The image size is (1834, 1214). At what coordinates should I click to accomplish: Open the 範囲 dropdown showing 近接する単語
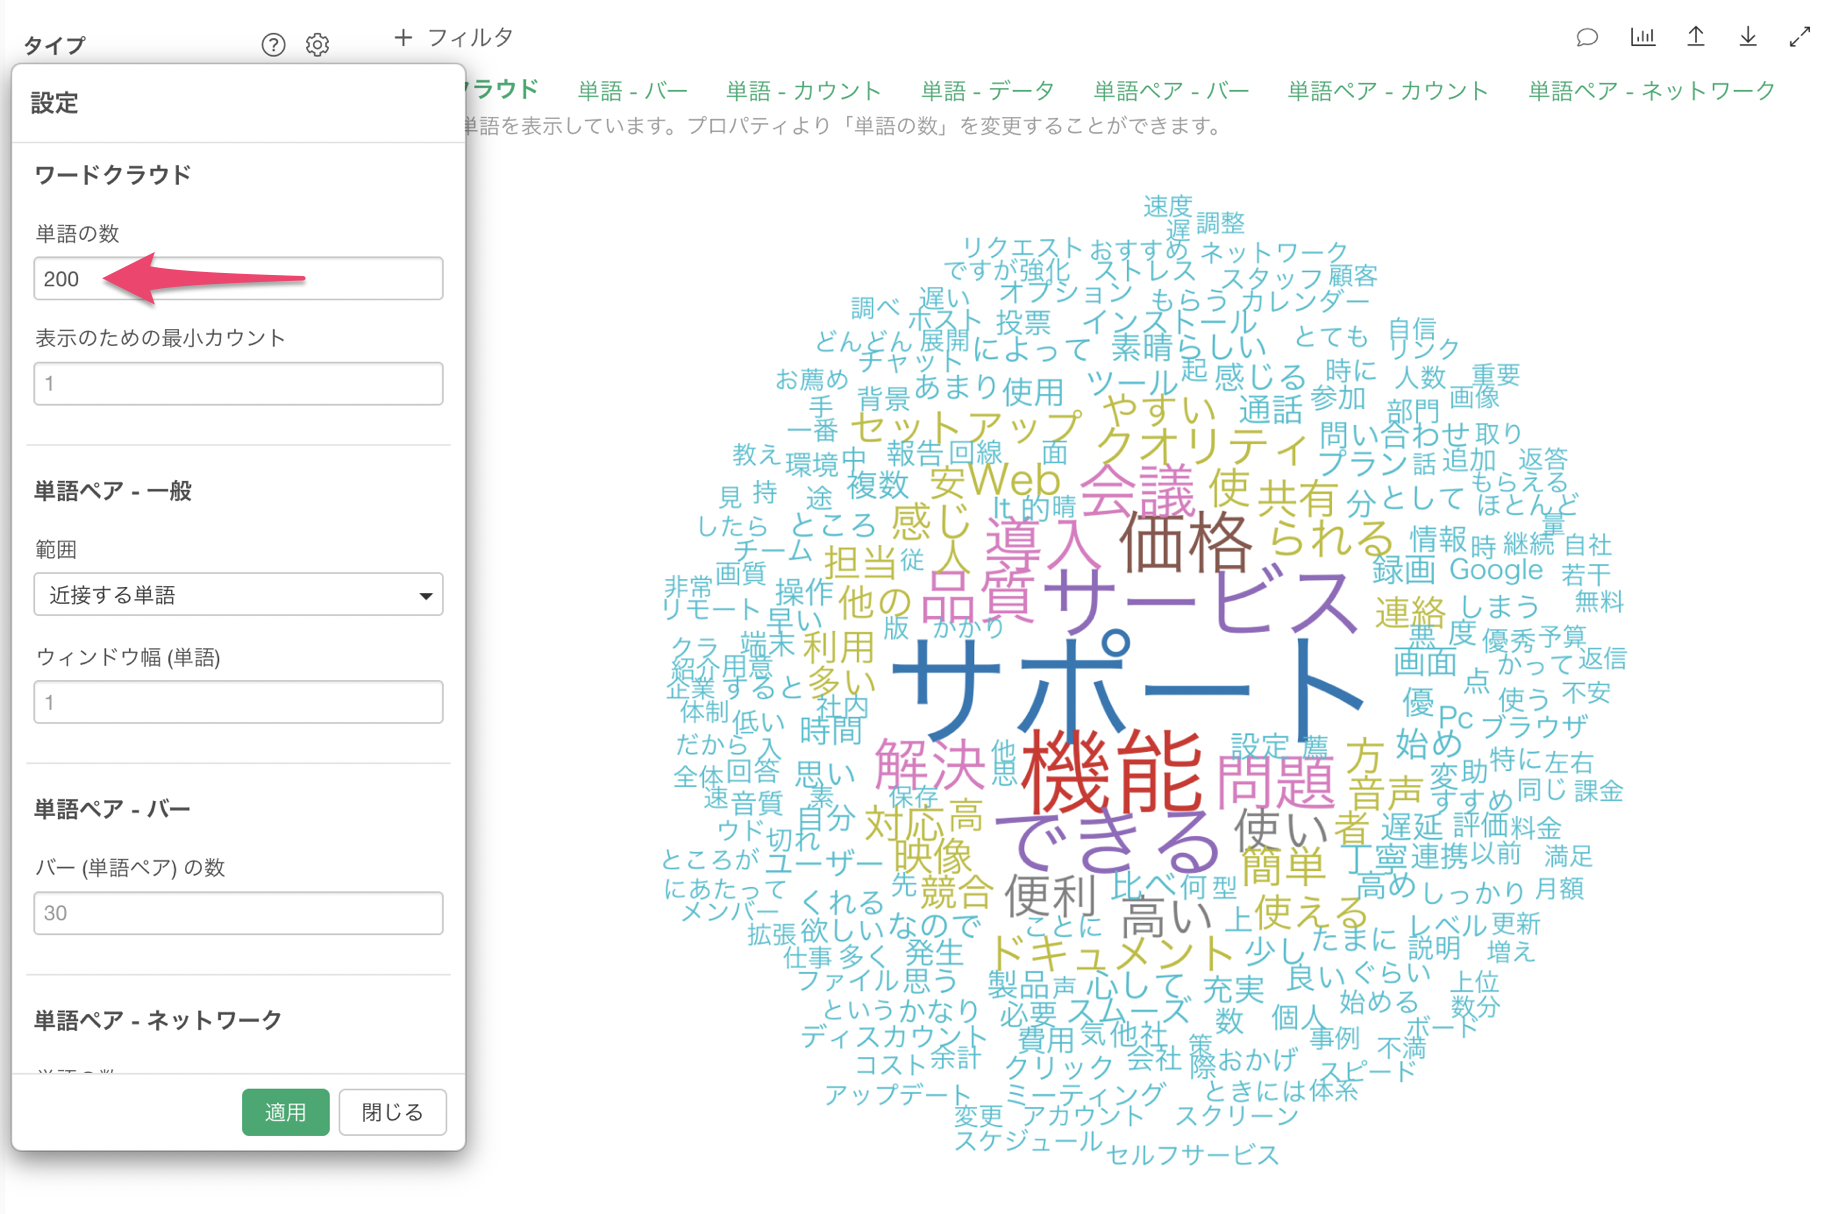238,595
